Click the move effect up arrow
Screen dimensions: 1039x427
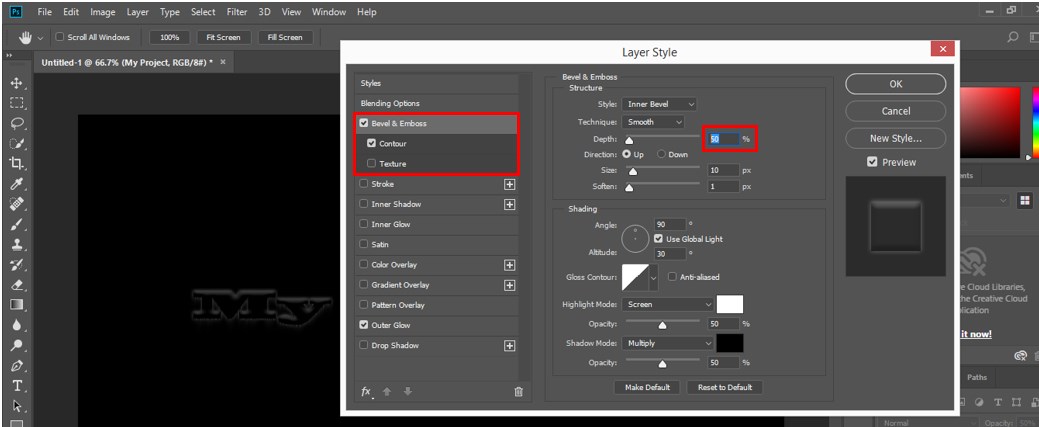click(387, 392)
